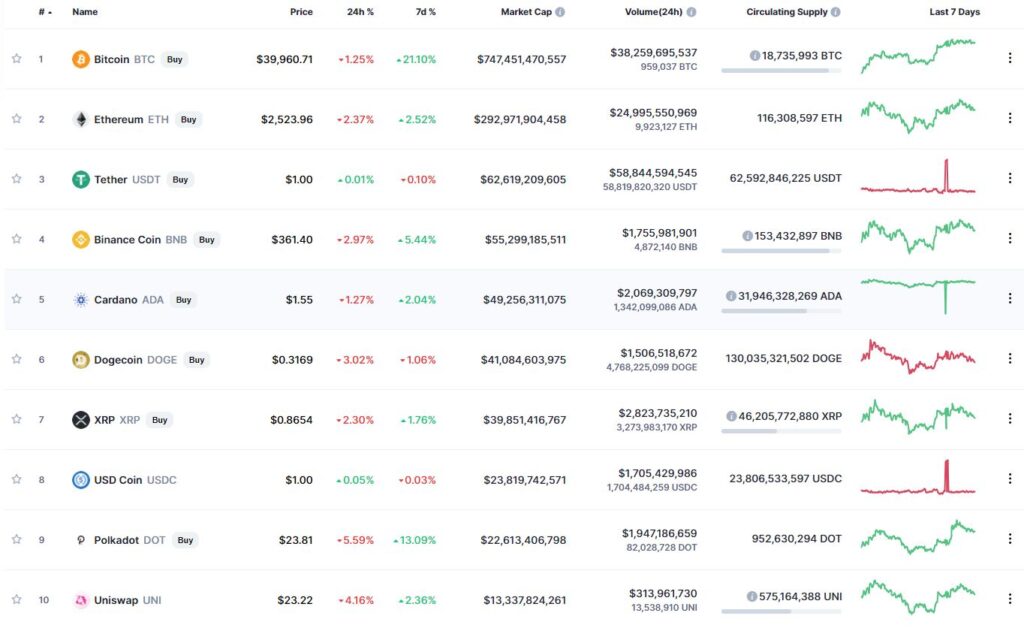Click the Dogecoin logo icon

point(80,360)
